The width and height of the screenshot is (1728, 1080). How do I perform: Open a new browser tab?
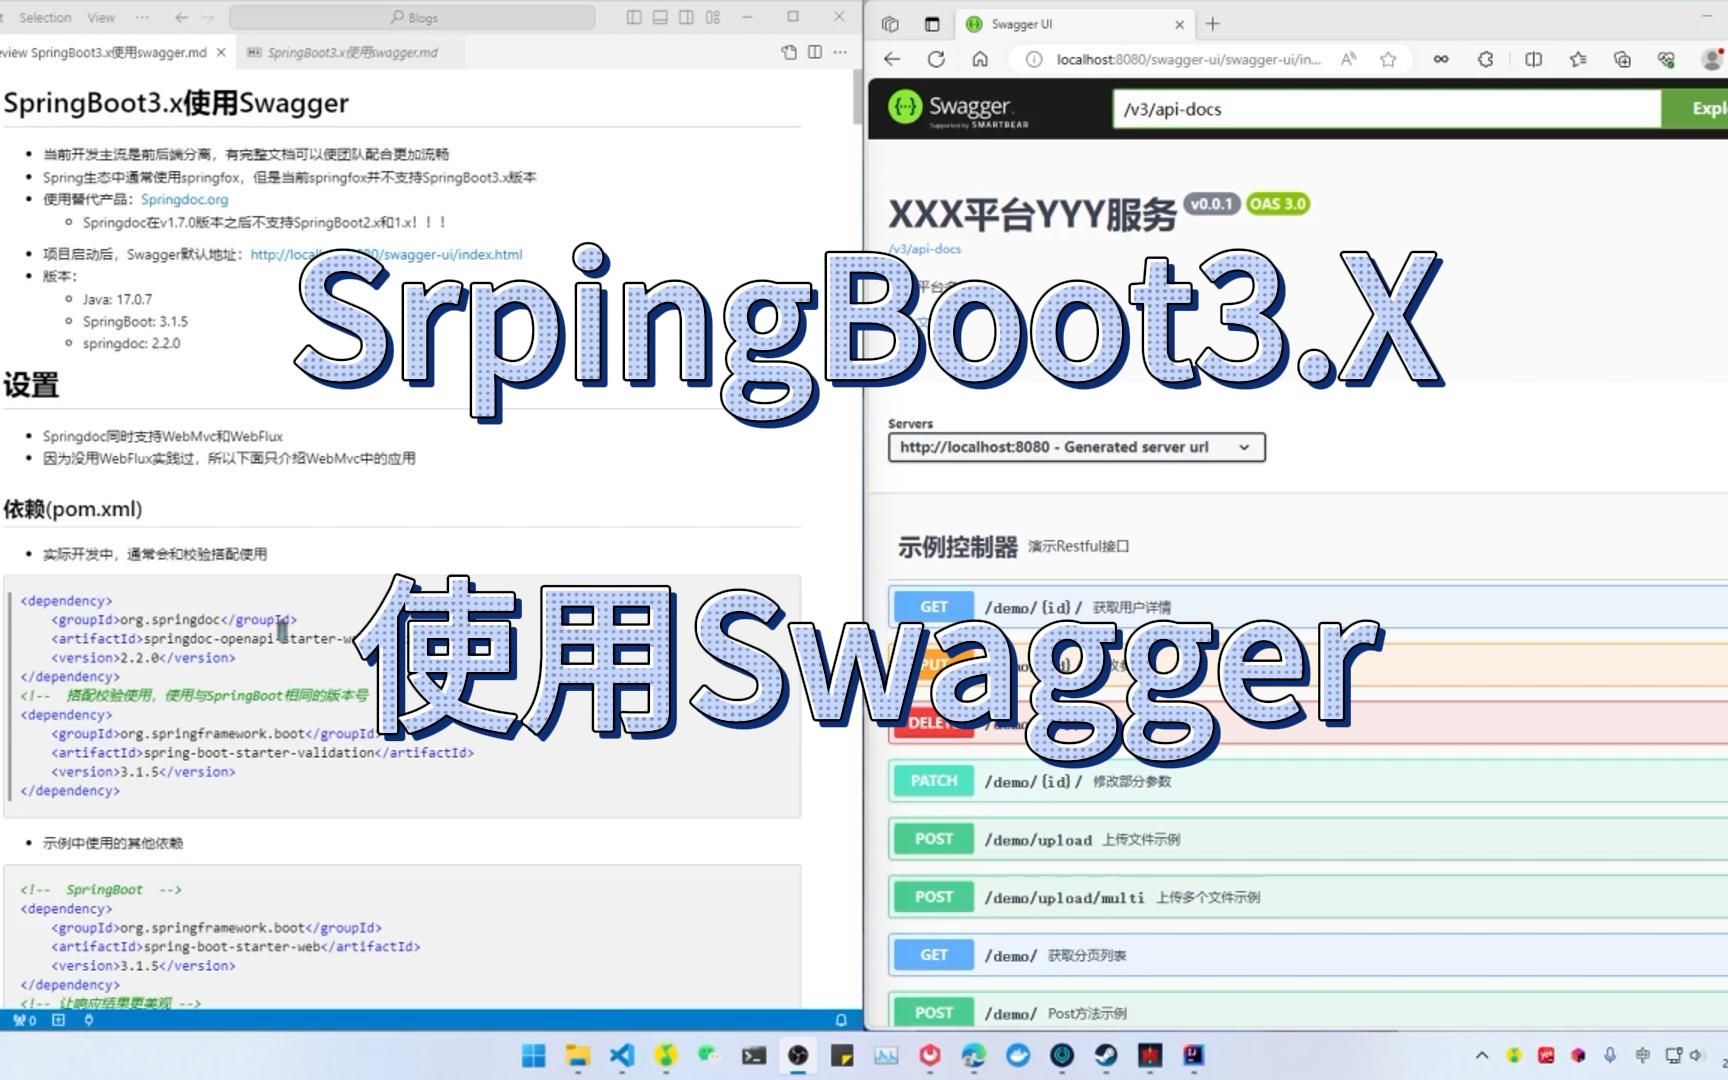(1213, 24)
